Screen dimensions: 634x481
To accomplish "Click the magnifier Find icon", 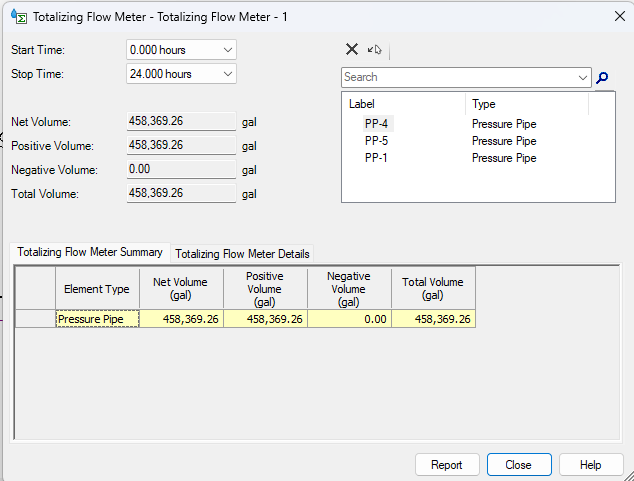I will point(602,77).
